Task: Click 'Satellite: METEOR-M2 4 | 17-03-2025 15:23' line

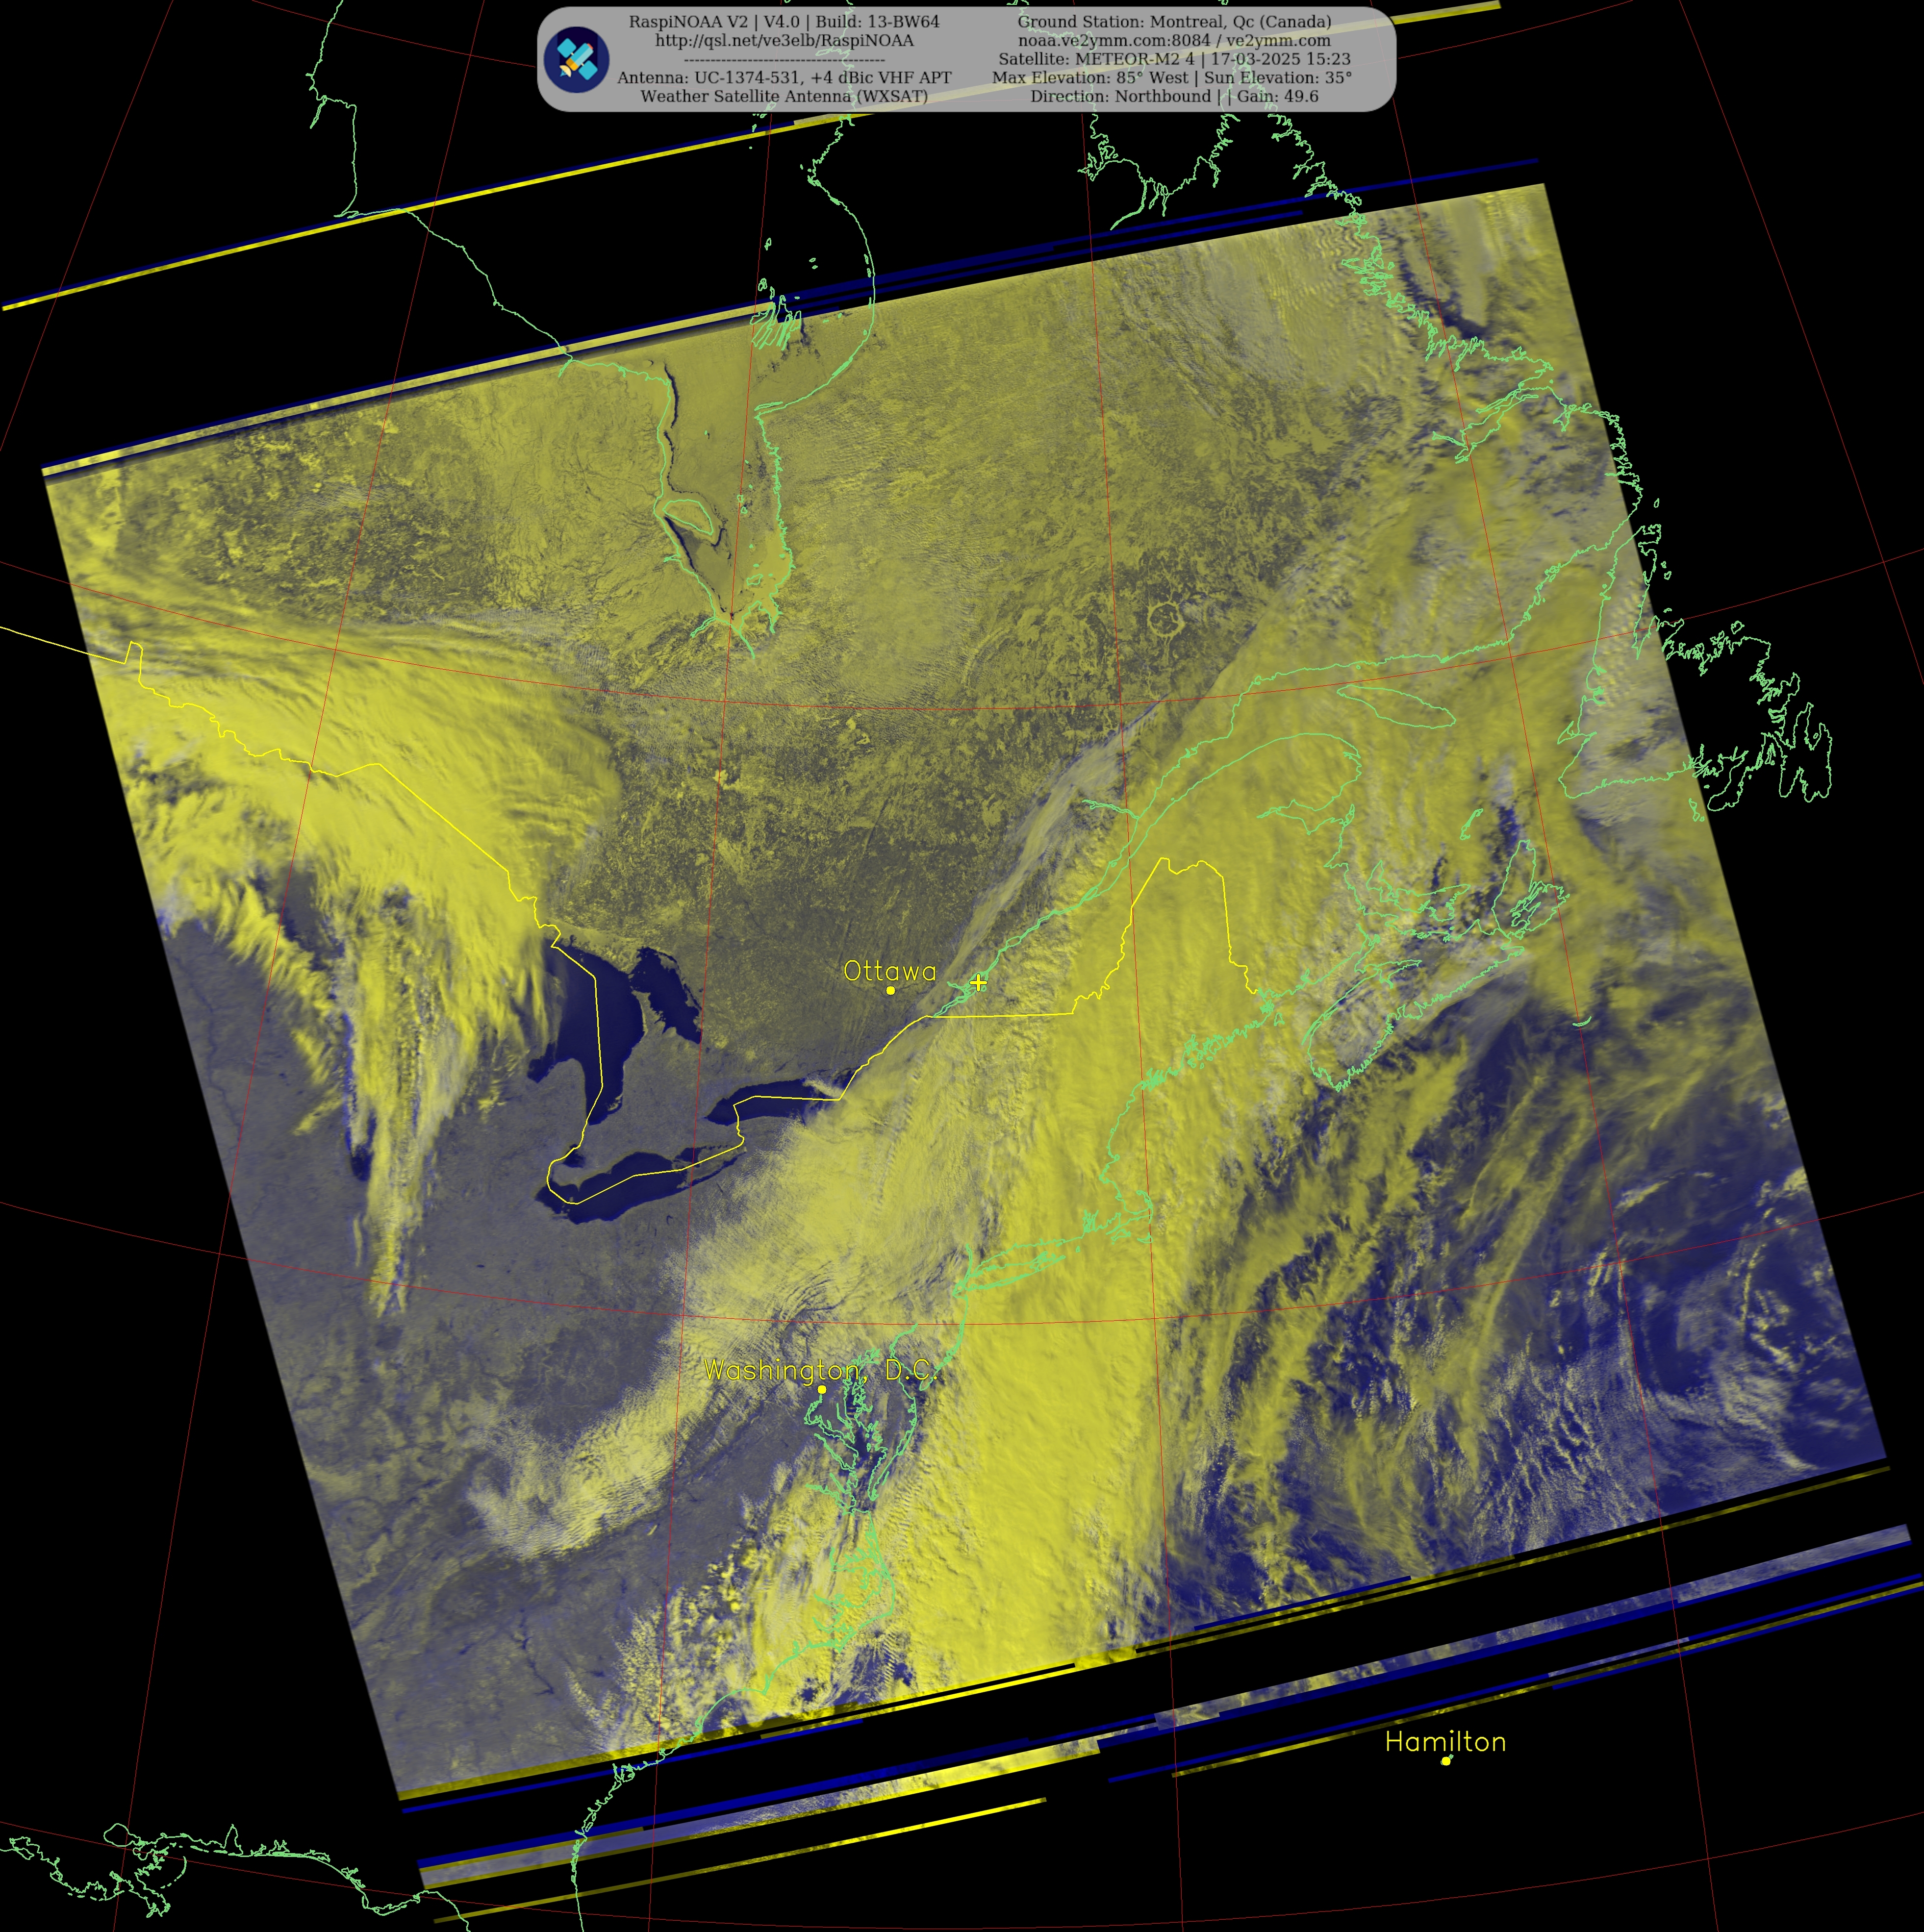Action: pyautogui.click(x=1174, y=59)
